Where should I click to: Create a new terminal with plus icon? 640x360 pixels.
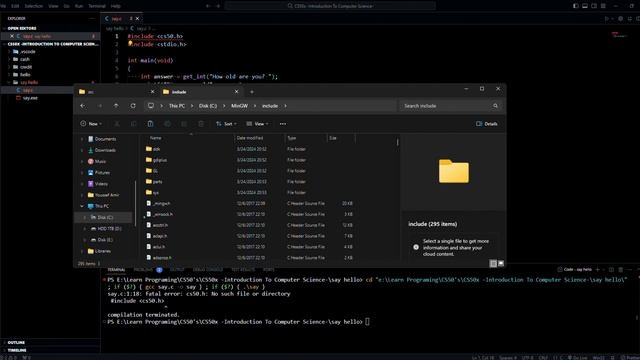coord(598,269)
